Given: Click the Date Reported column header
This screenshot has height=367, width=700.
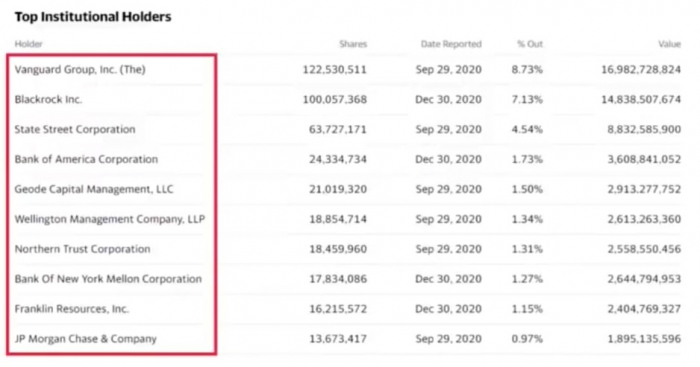Looking at the screenshot, I should 451,44.
